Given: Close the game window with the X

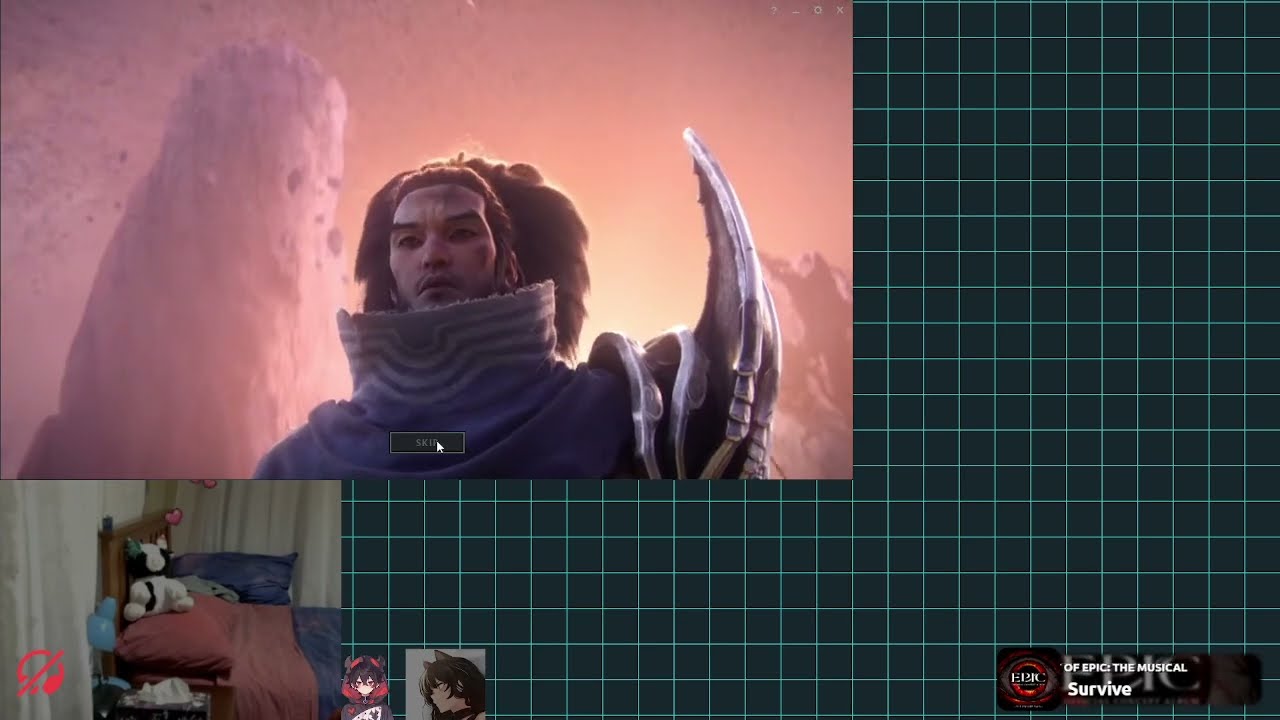Looking at the screenshot, I should click(840, 10).
